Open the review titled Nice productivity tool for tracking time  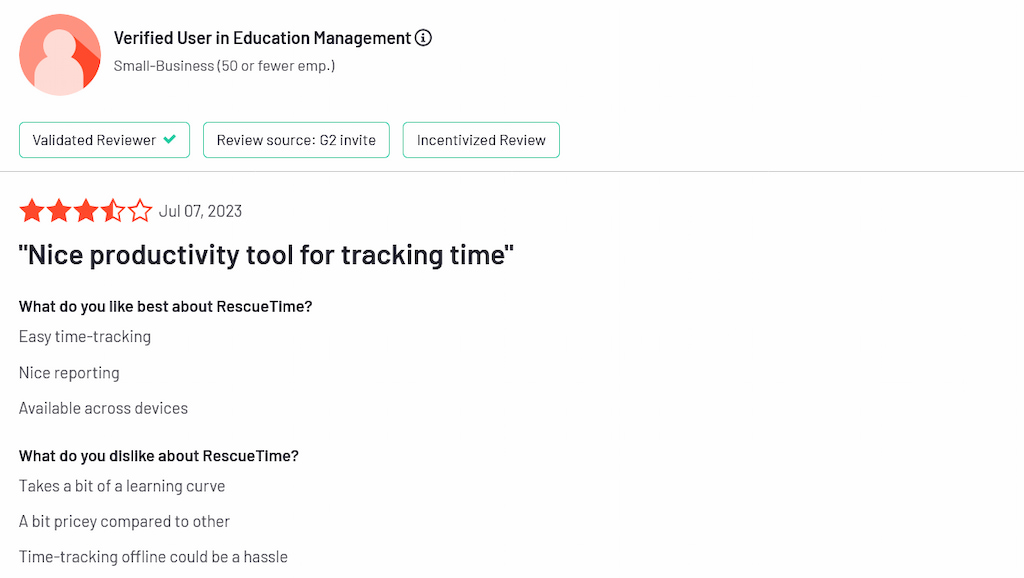(x=265, y=254)
